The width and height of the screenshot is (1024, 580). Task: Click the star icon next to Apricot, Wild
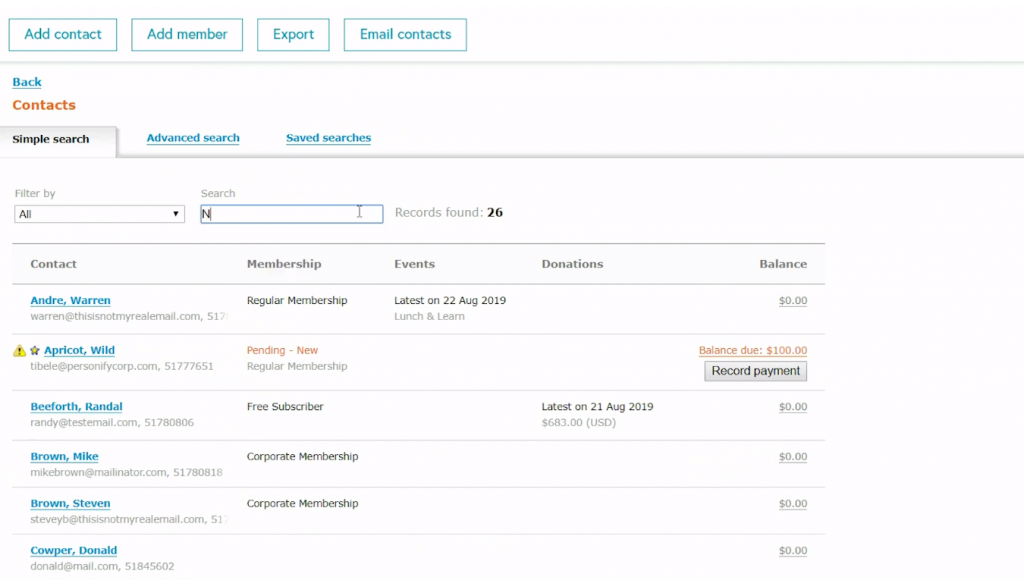(x=34, y=351)
